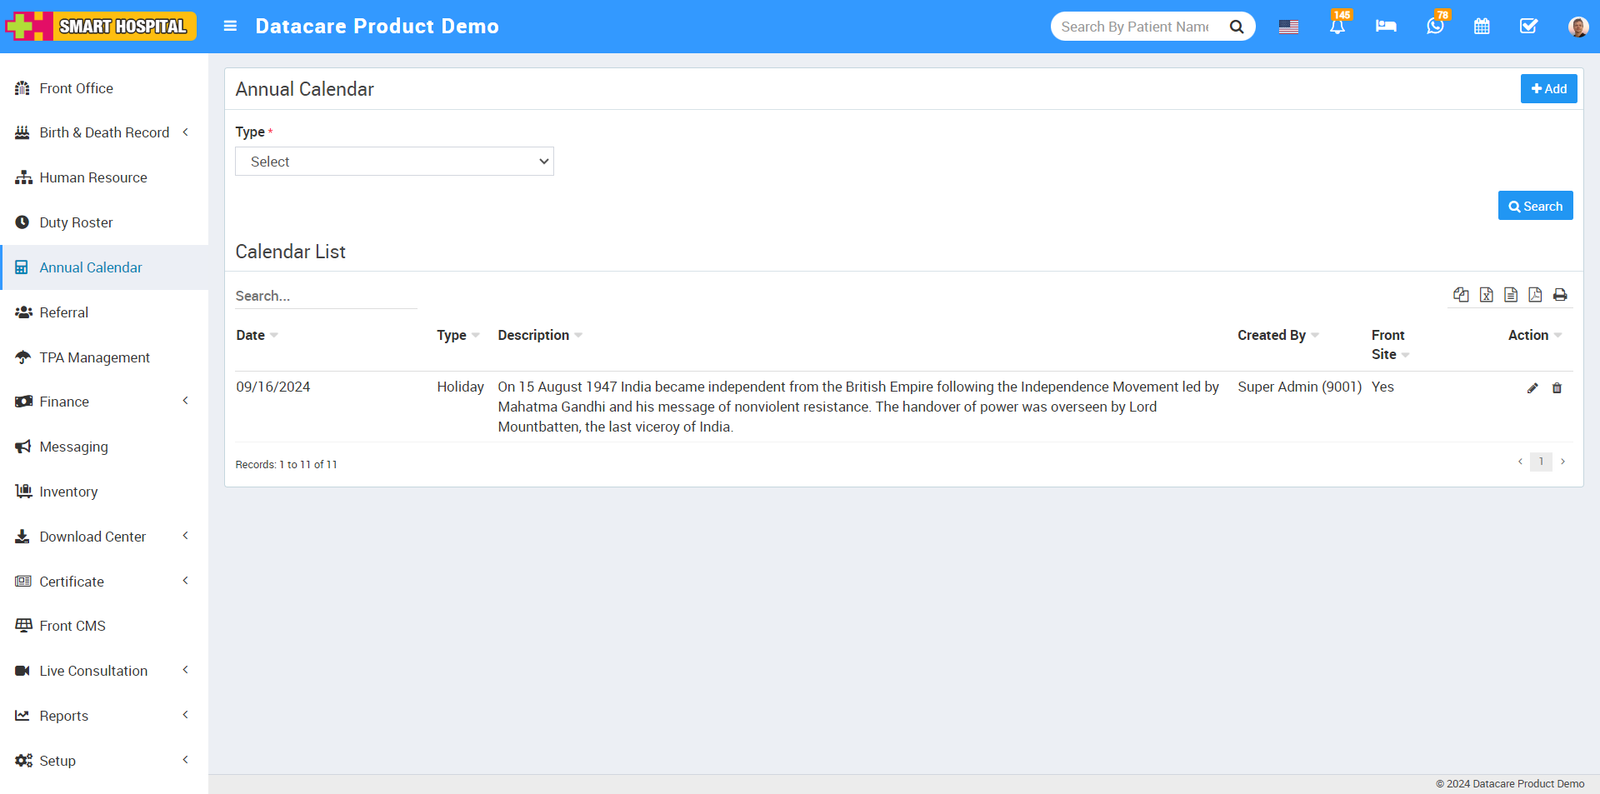
Task: Edit the Holiday record with pencil icon
Action: point(1532,388)
